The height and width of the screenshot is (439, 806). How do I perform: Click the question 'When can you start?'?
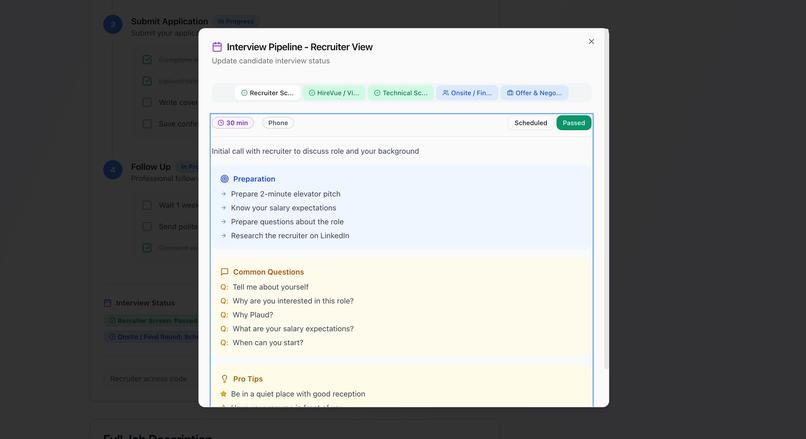(268, 342)
